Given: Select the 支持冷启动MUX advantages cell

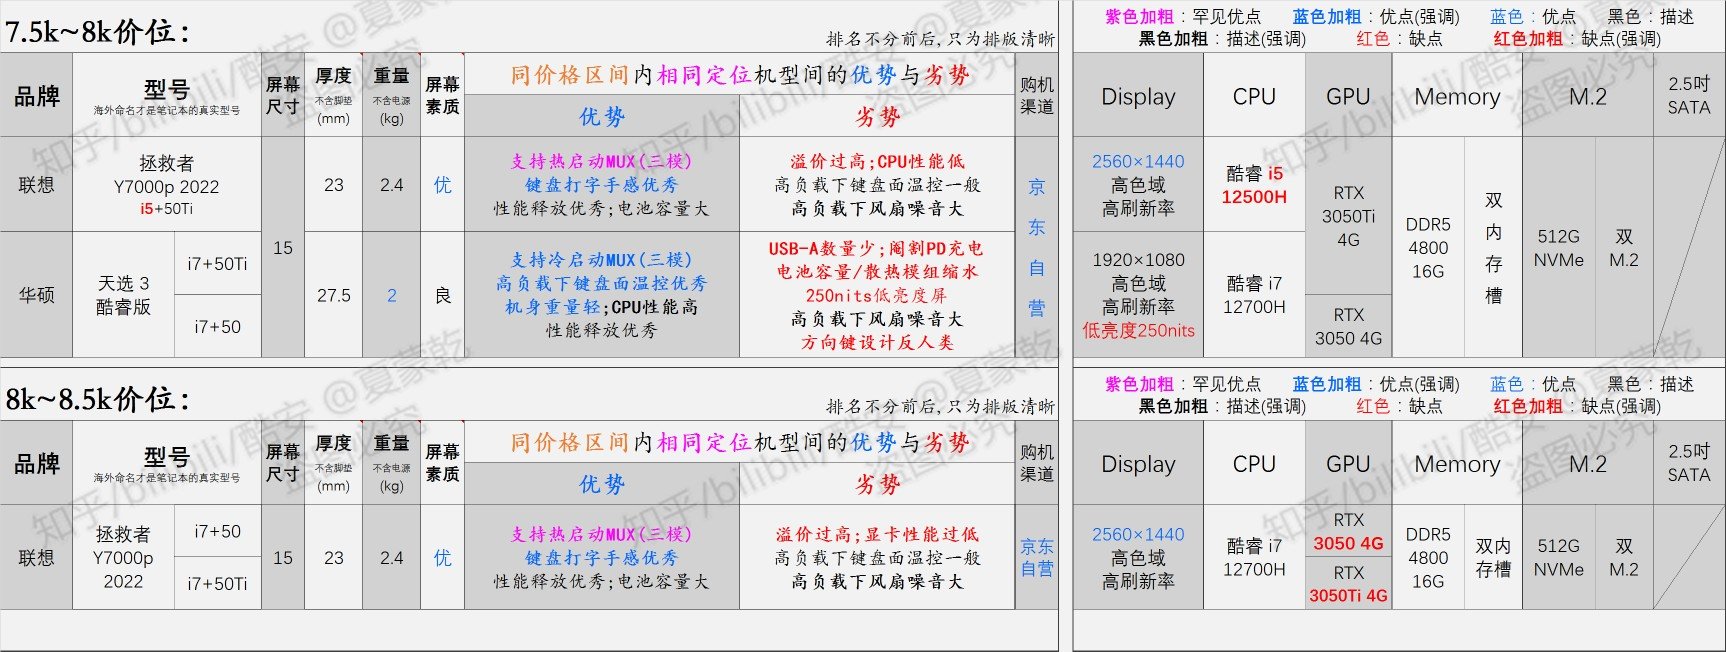Looking at the screenshot, I should [x=601, y=295].
